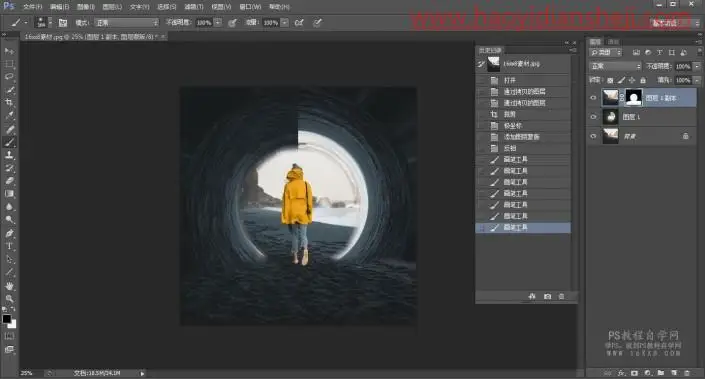Image resolution: width=705 pixels, height=379 pixels.
Task: Filter for type layers icon
Action: 660,53
